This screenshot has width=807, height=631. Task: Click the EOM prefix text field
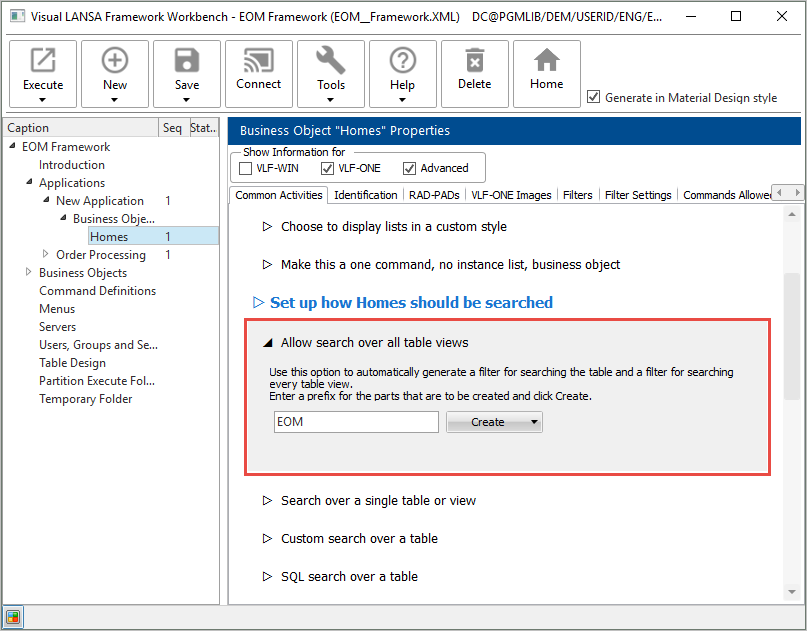point(355,422)
